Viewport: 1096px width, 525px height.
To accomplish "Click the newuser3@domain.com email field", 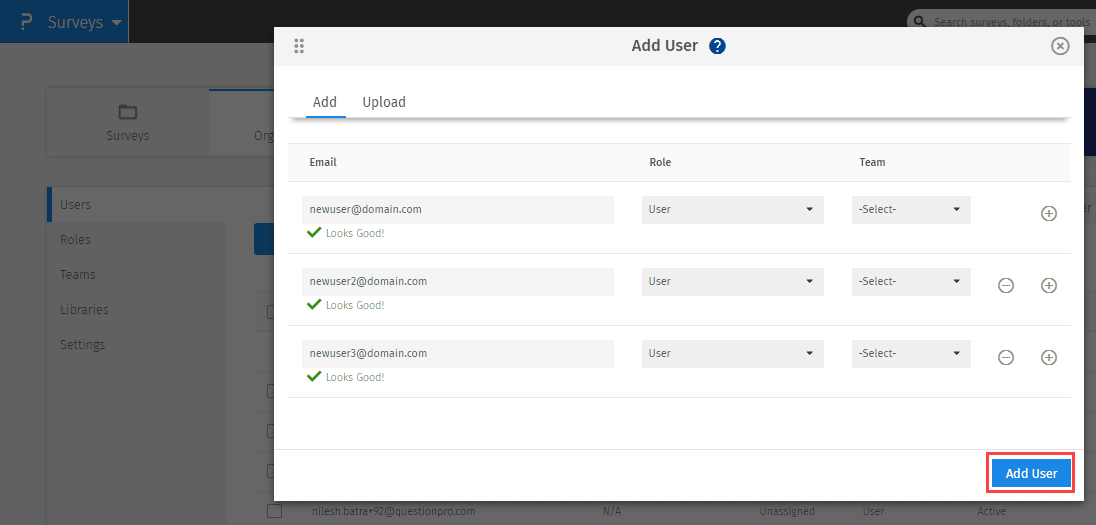I will (458, 354).
